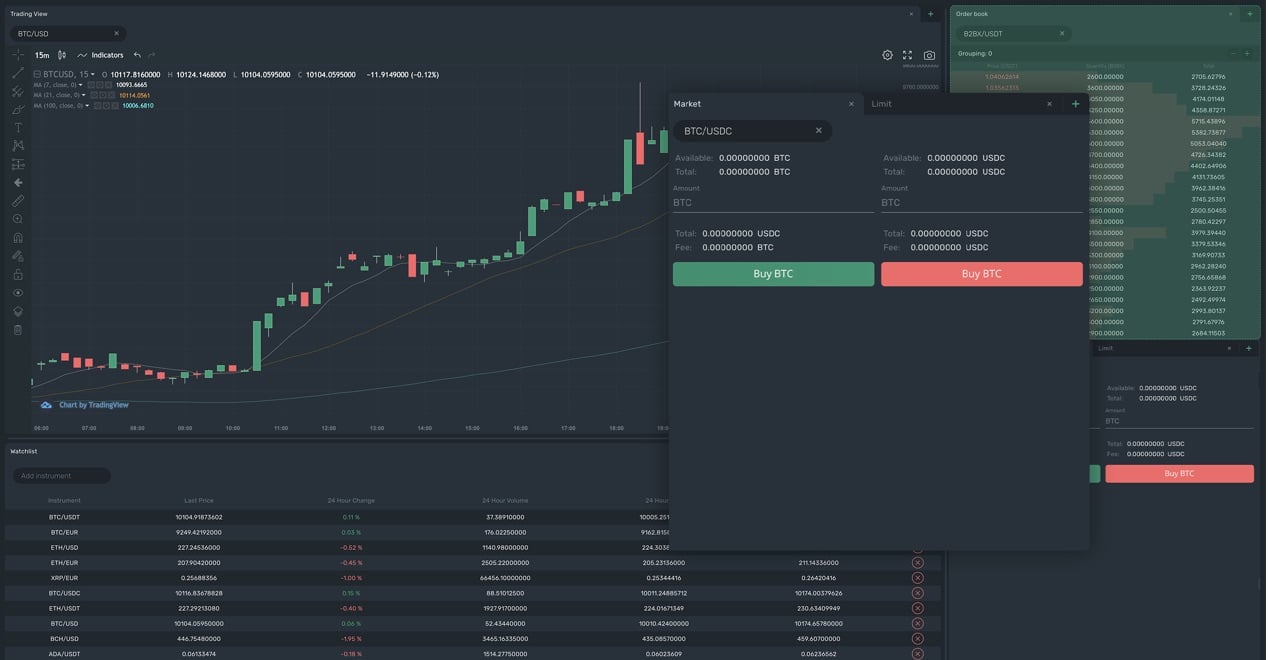Select the Market order tab
1268x660 pixels.
(687, 104)
